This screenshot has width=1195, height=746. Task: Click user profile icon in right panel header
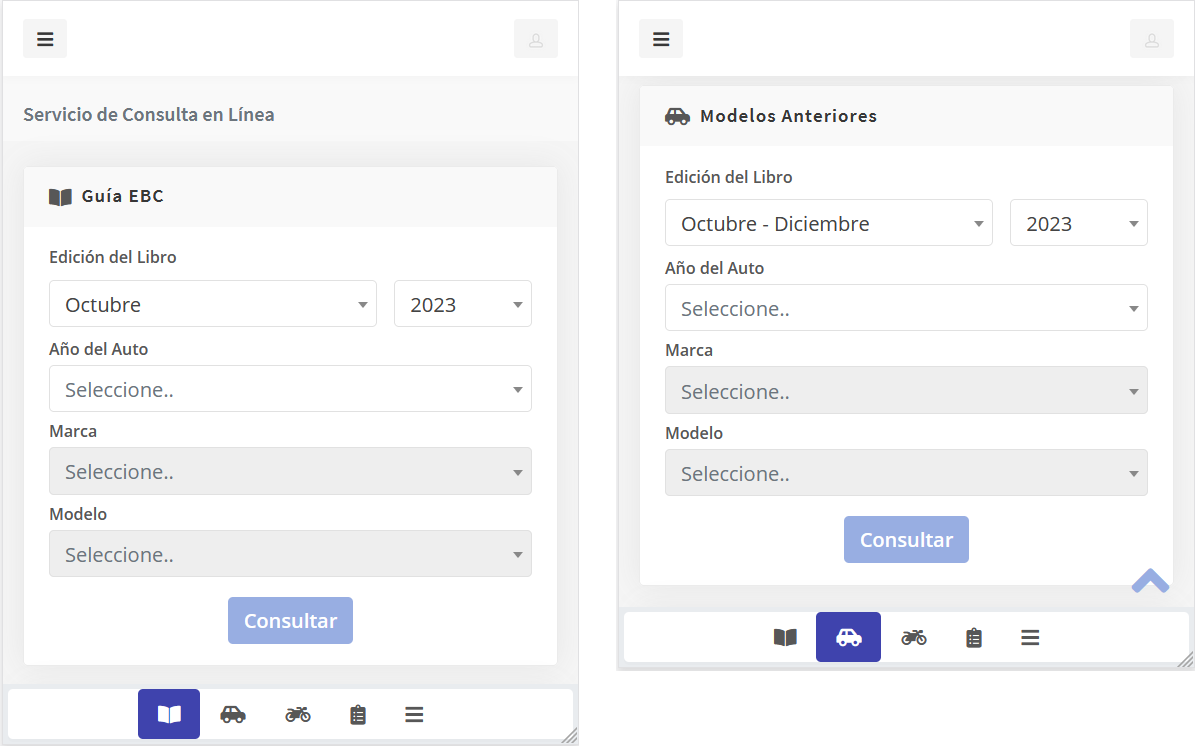pos(1152,39)
